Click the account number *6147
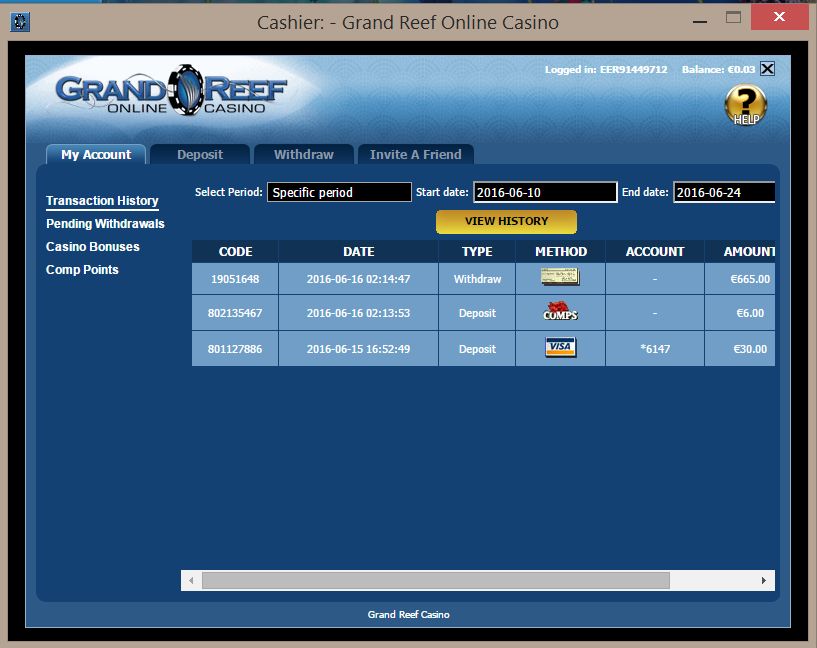Screen dimensions: 817x648 pos(655,349)
